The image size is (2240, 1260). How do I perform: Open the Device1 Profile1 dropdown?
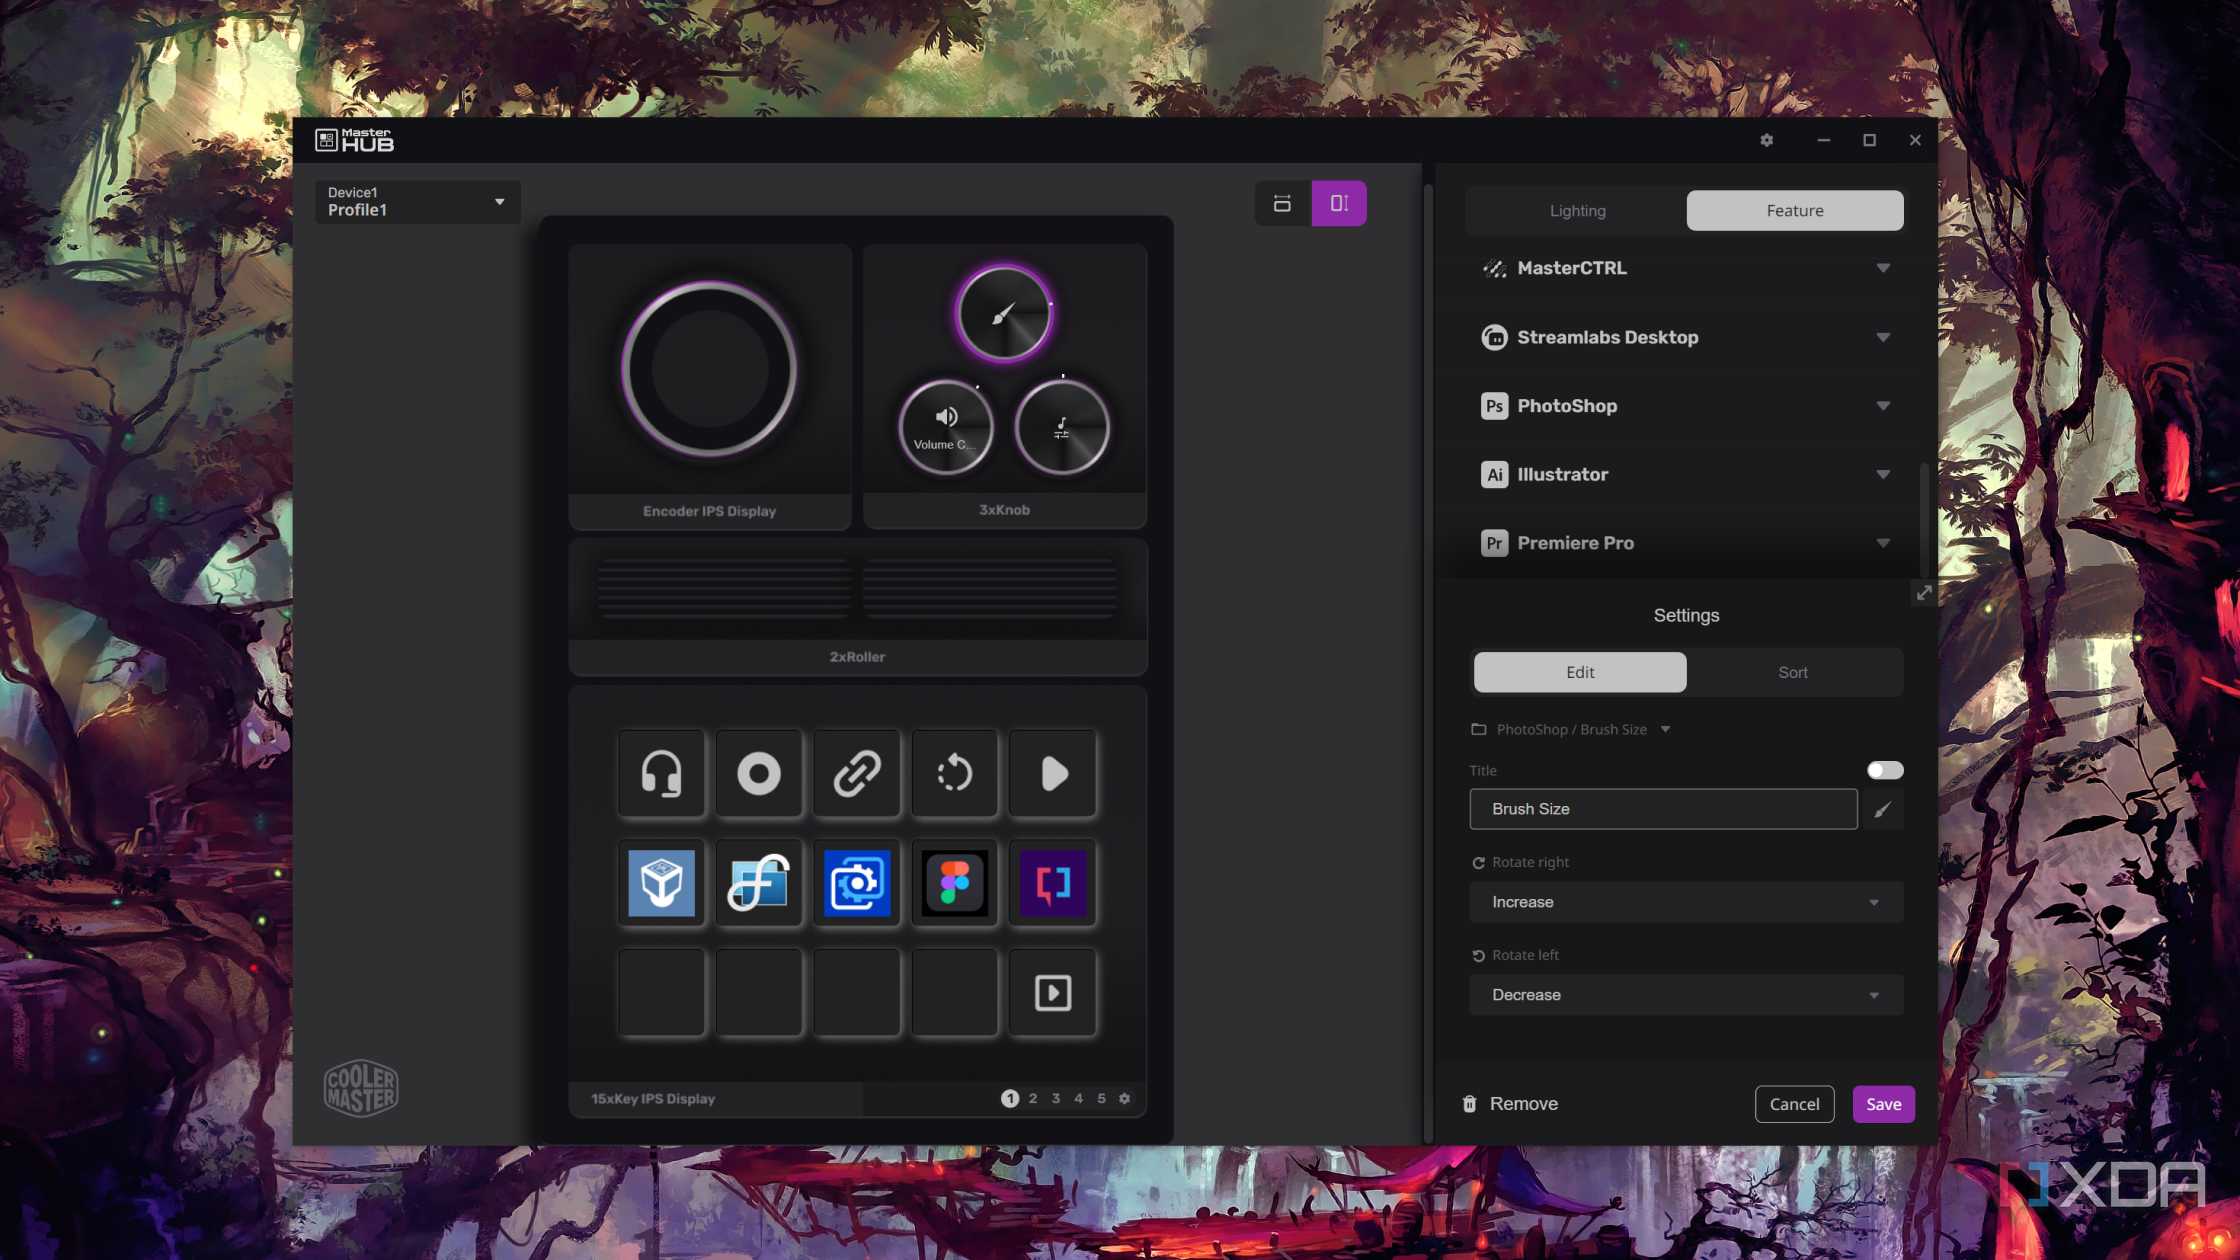(x=417, y=202)
